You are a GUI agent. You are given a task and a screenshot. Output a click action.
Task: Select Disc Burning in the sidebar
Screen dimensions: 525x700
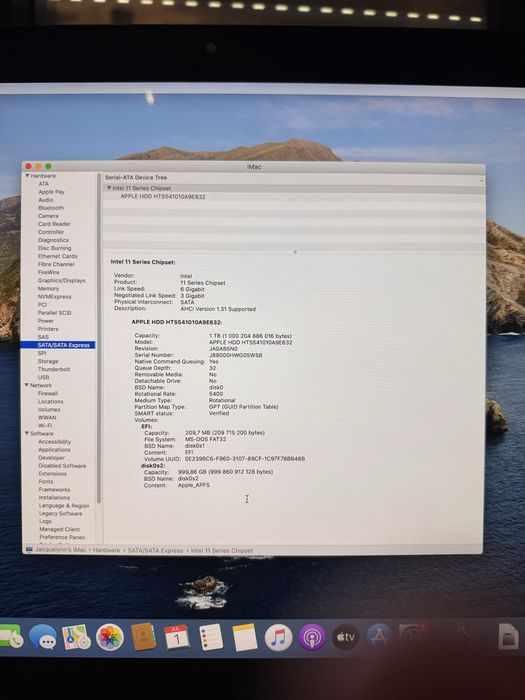[54, 248]
